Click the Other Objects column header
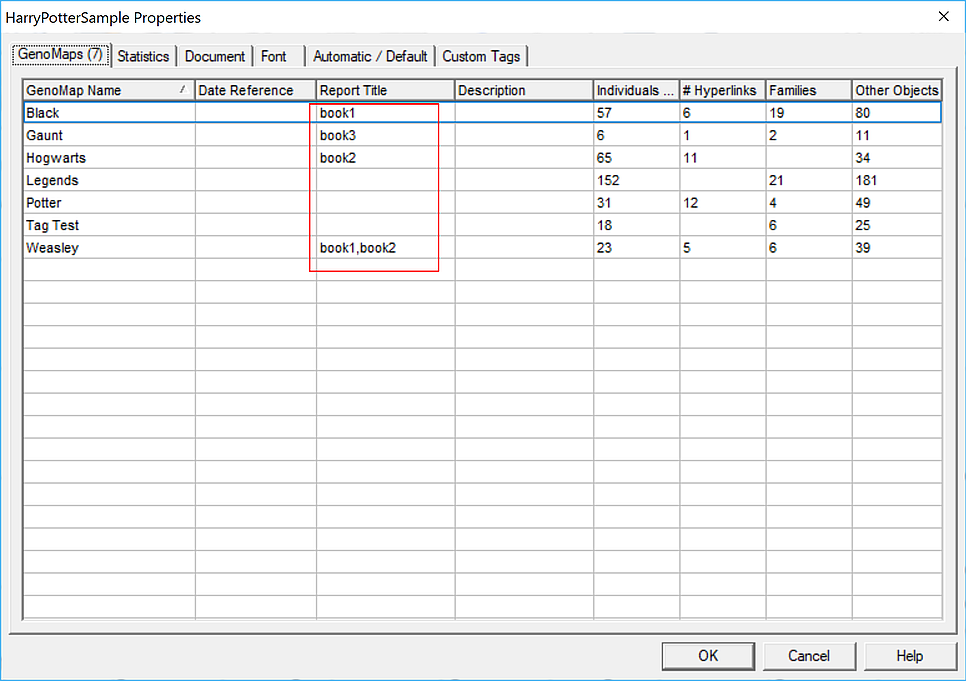This screenshot has height=681, width=966. [x=897, y=90]
